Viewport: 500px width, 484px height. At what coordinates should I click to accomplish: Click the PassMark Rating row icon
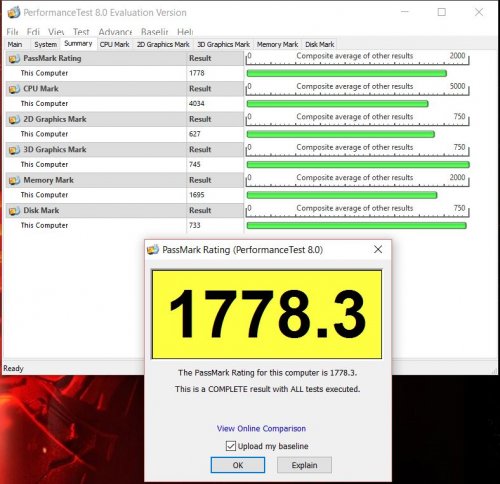(14, 59)
